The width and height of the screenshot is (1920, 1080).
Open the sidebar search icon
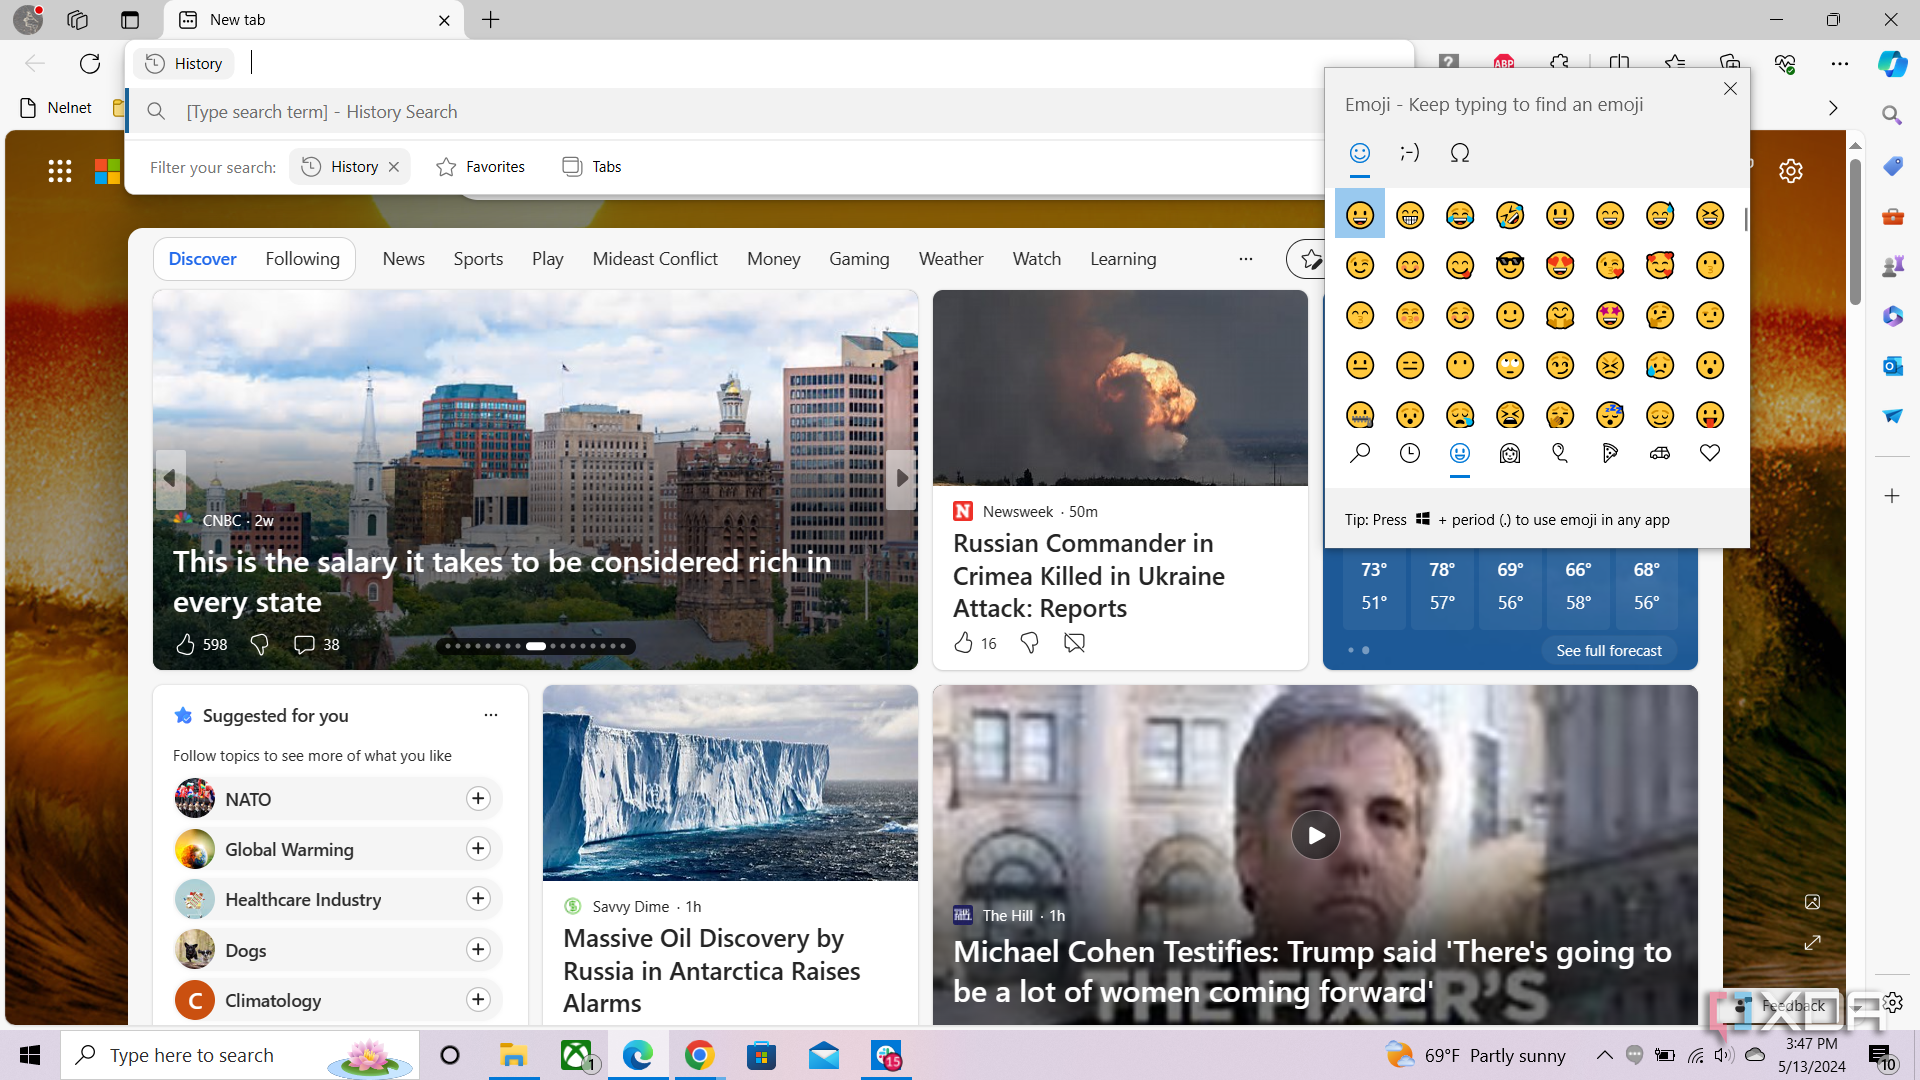pos(1892,116)
